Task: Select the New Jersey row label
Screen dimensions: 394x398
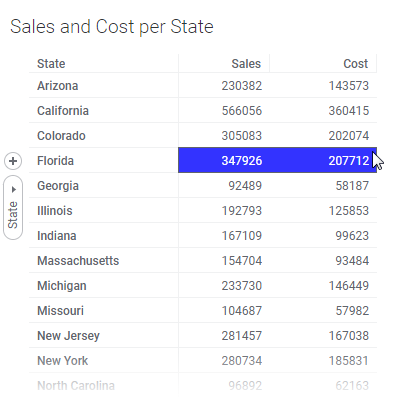Action: [x=68, y=336]
